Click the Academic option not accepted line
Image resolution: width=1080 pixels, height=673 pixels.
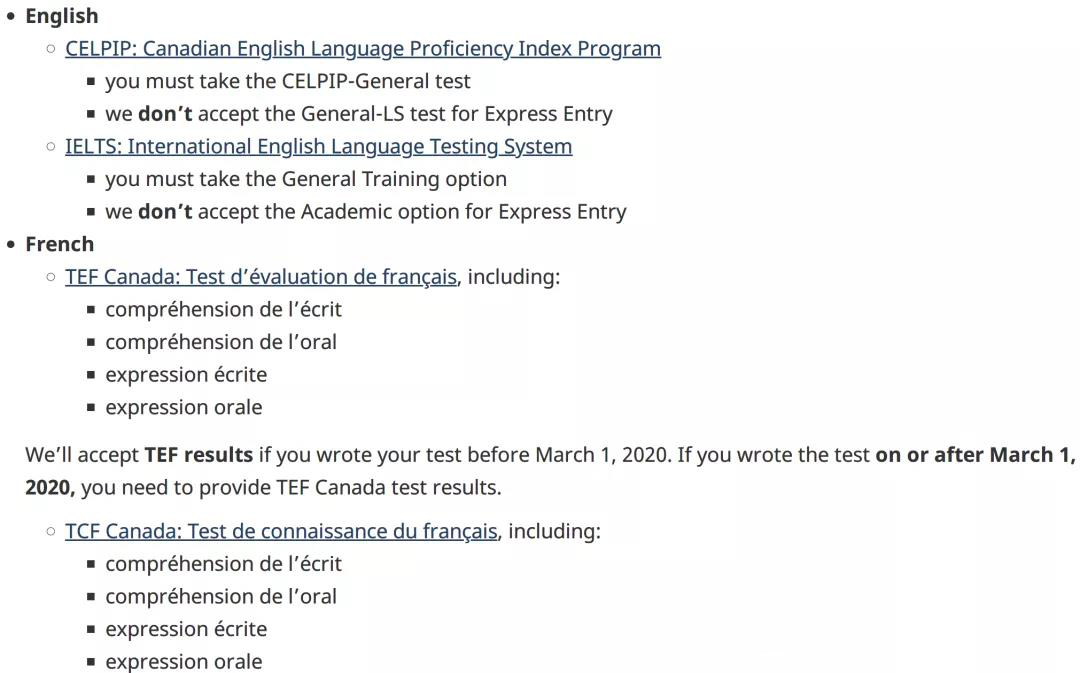pyautogui.click(x=366, y=211)
